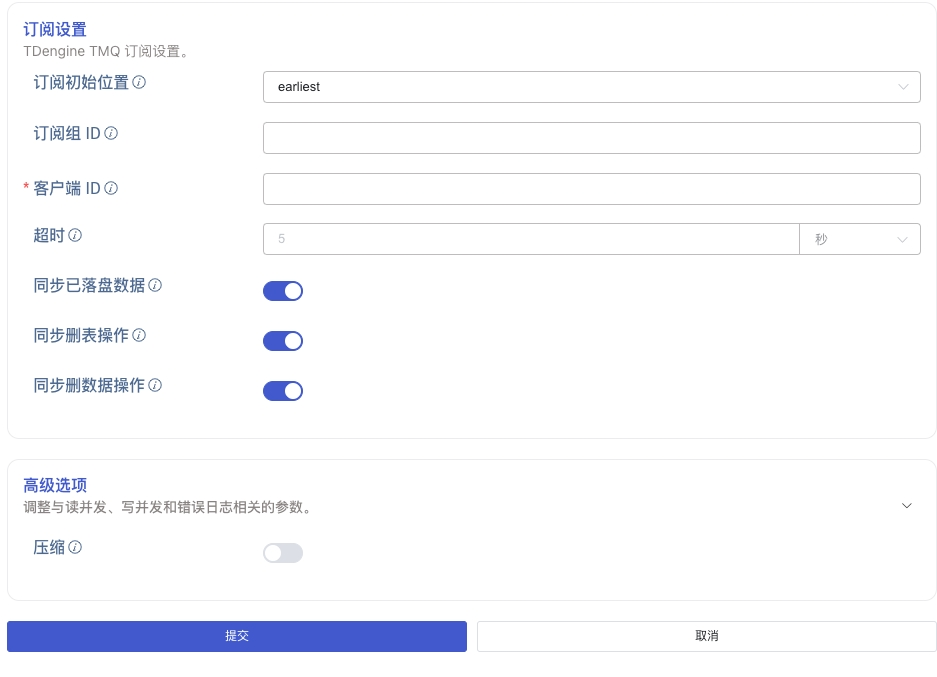Open the 秒 time unit selector
937x677 pixels.
[x=860, y=238]
